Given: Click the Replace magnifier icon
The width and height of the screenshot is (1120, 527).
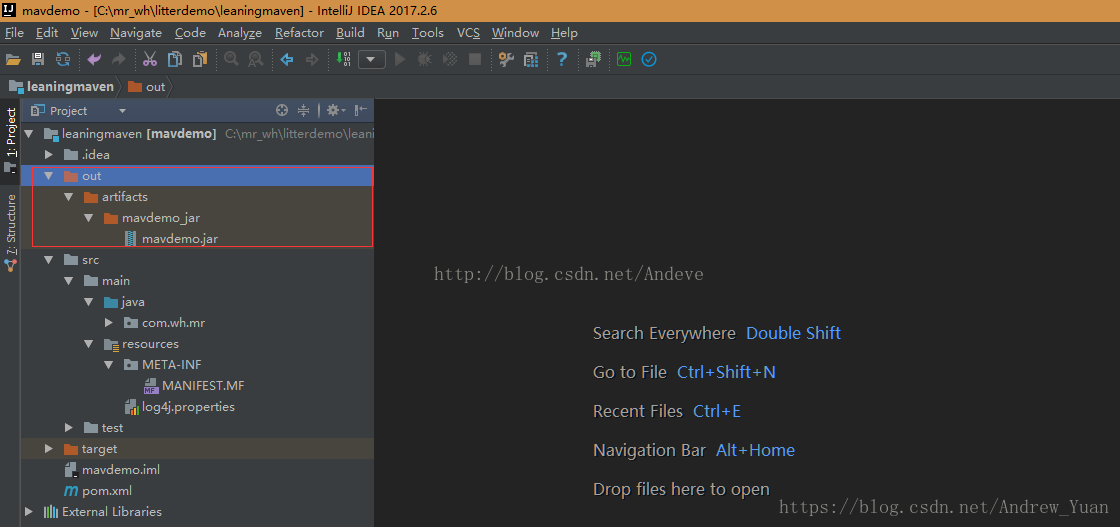Looking at the screenshot, I should coord(255,59).
